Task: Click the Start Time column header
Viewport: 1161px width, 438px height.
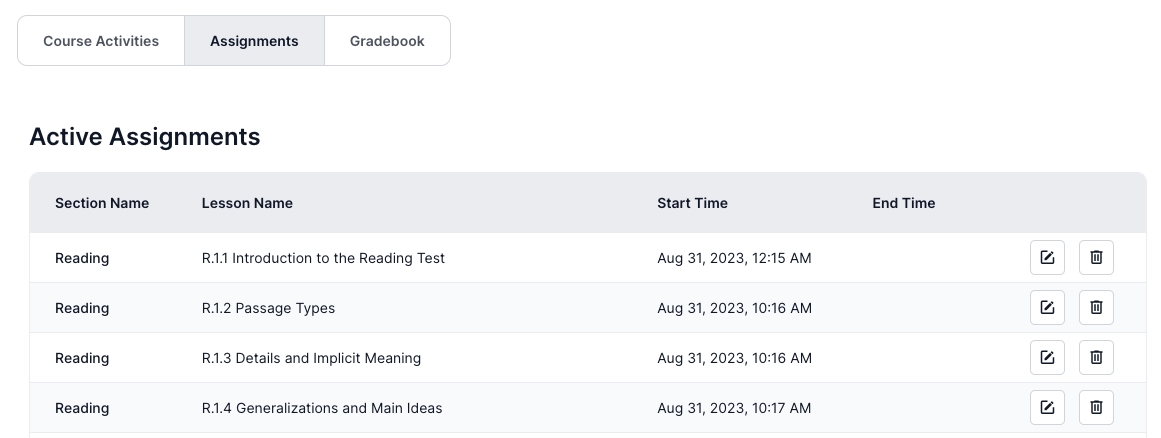Action: point(692,203)
